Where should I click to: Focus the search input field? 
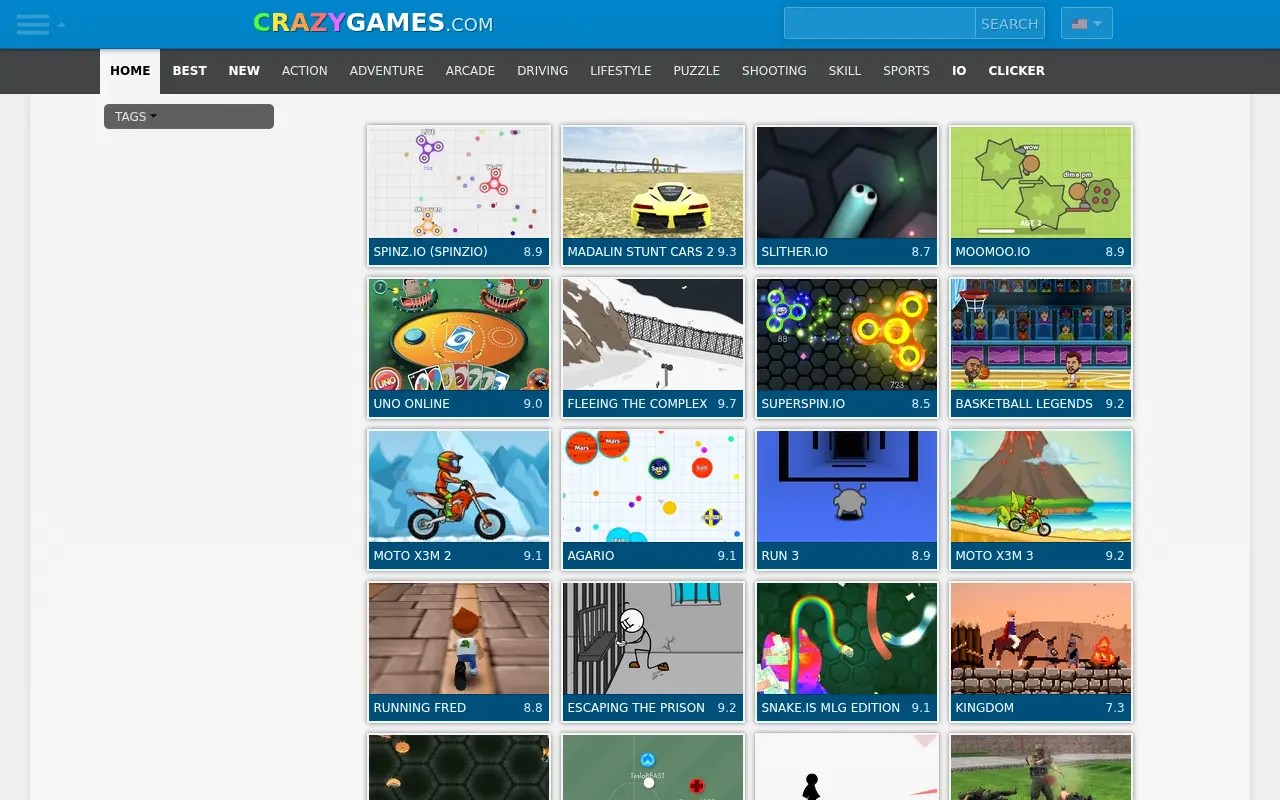pyautogui.click(x=880, y=23)
